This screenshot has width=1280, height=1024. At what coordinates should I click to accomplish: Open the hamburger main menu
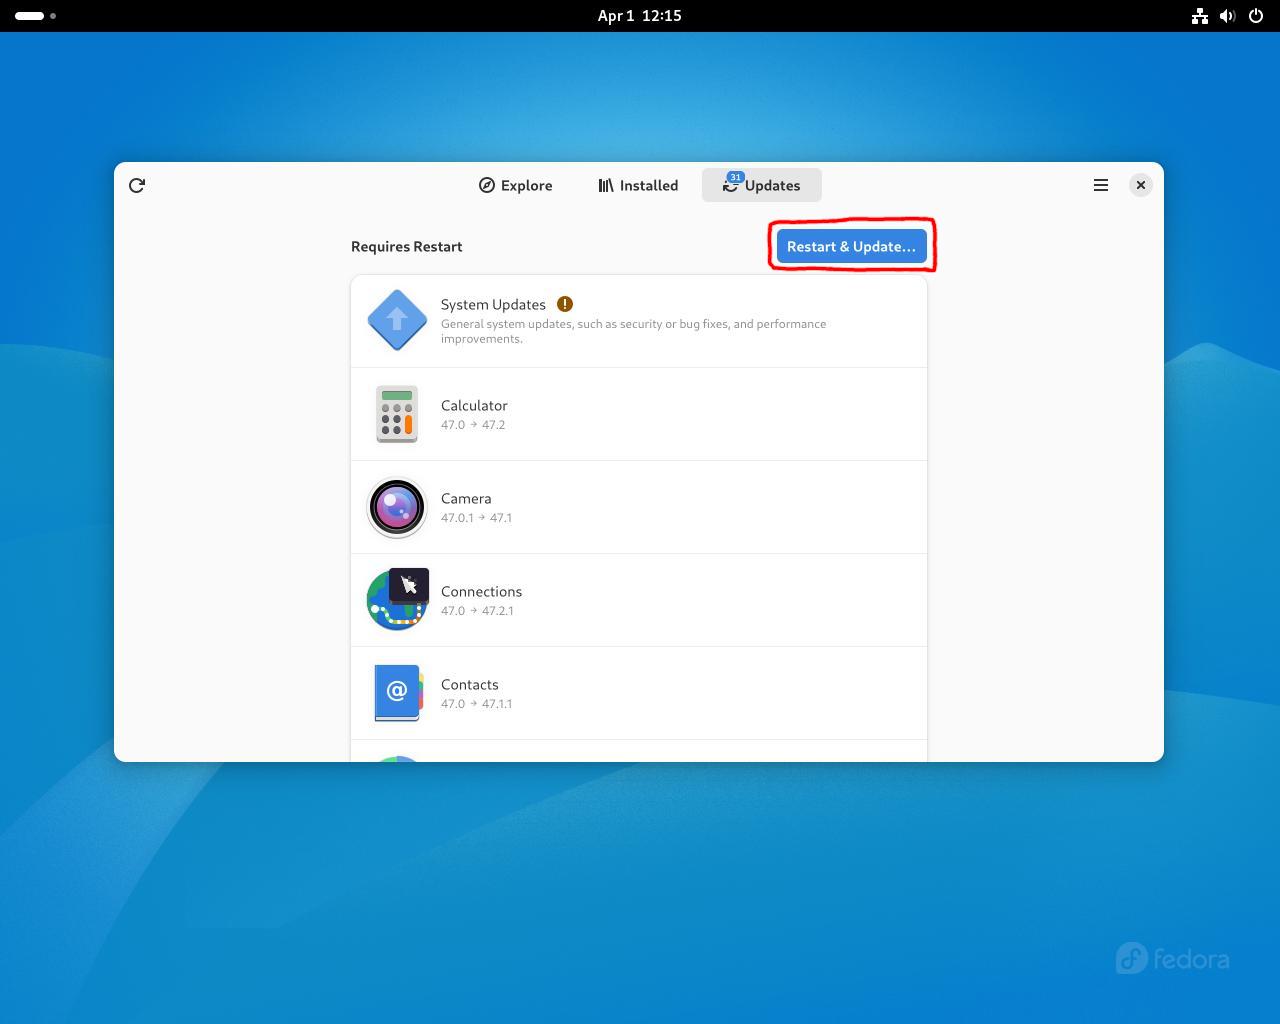click(x=1101, y=185)
